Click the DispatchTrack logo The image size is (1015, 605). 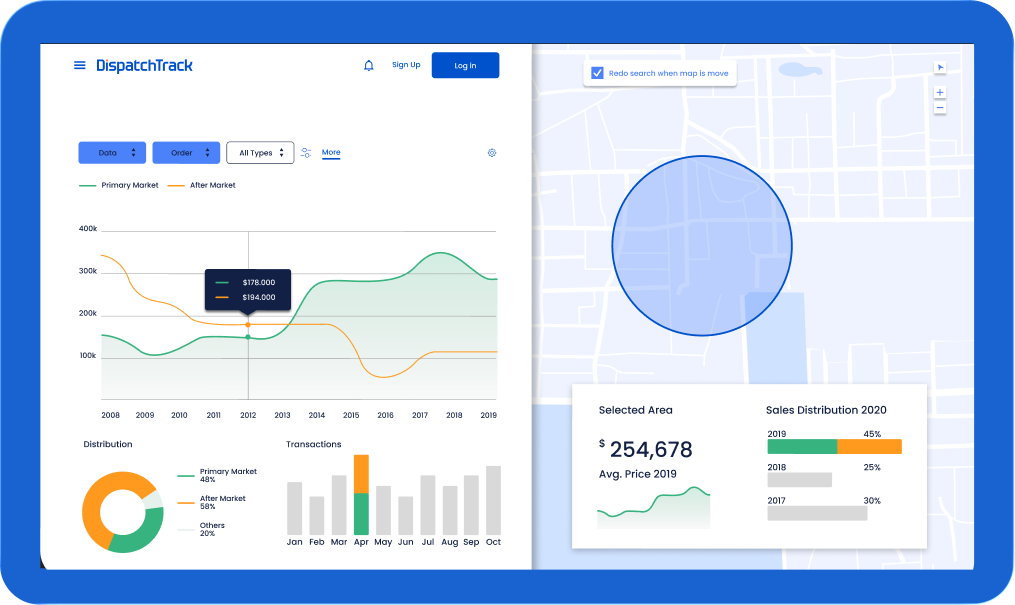tap(144, 65)
